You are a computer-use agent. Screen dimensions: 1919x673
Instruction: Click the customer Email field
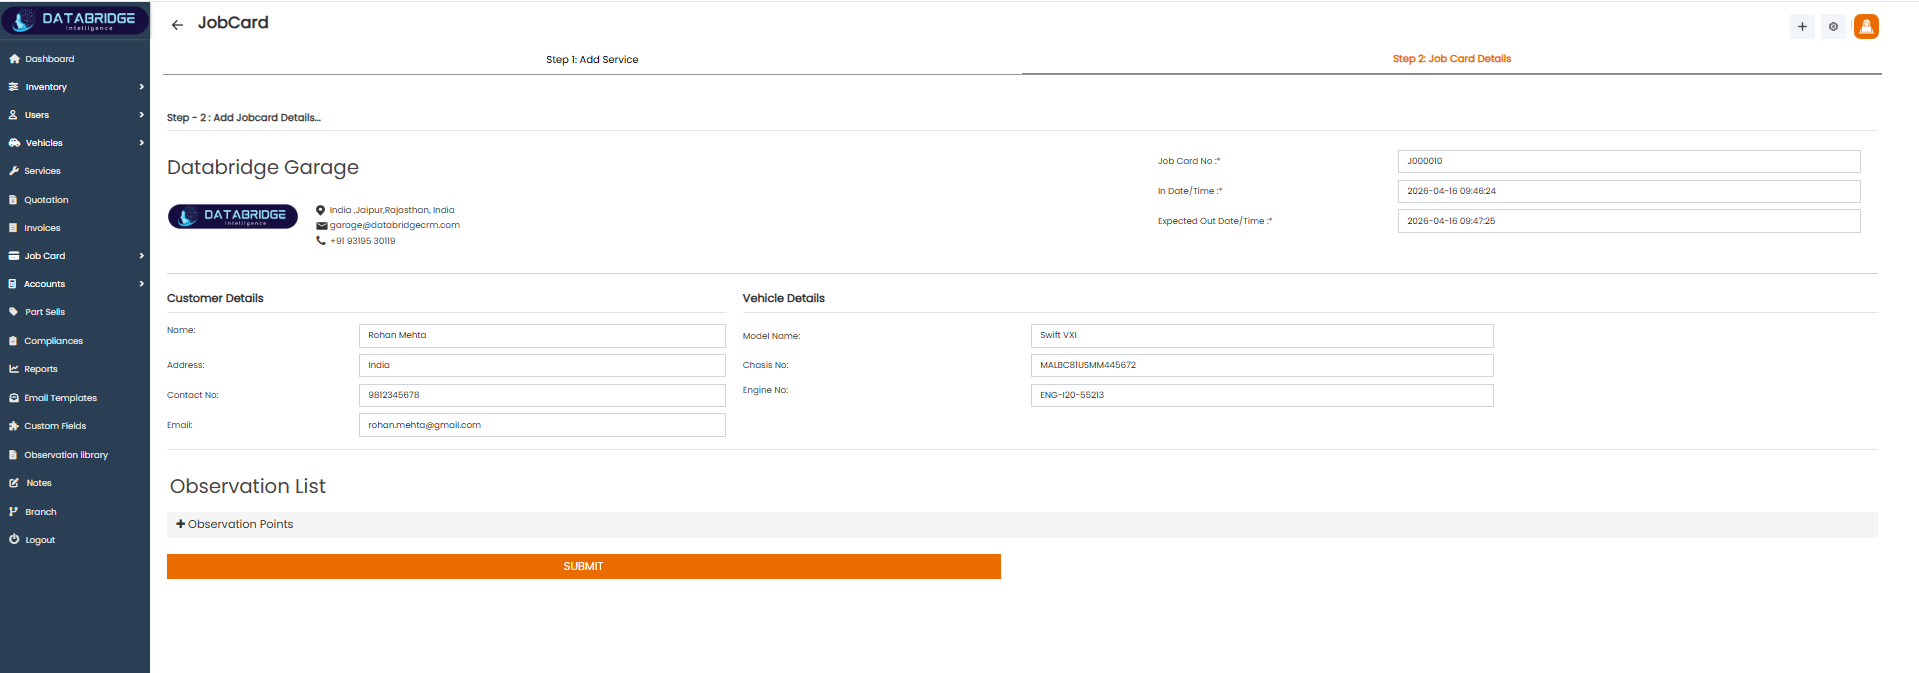click(x=542, y=425)
